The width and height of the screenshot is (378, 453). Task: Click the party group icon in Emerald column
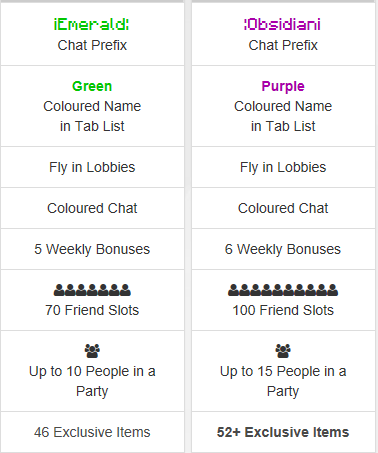pyautogui.click(x=92, y=351)
